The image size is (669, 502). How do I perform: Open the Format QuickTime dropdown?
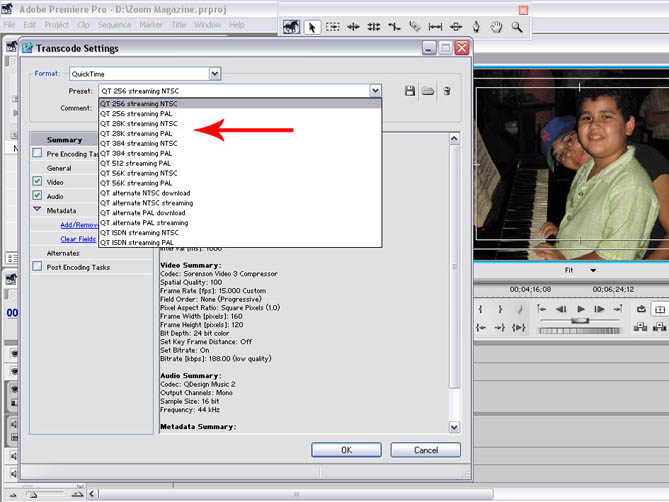click(214, 73)
